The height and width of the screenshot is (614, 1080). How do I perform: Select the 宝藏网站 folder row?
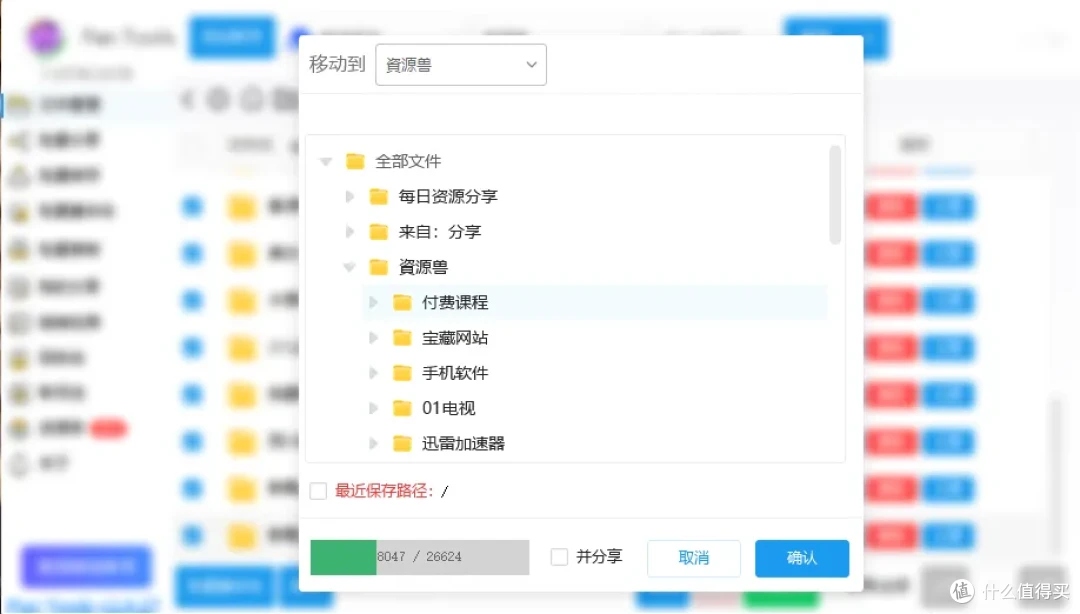(594, 338)
